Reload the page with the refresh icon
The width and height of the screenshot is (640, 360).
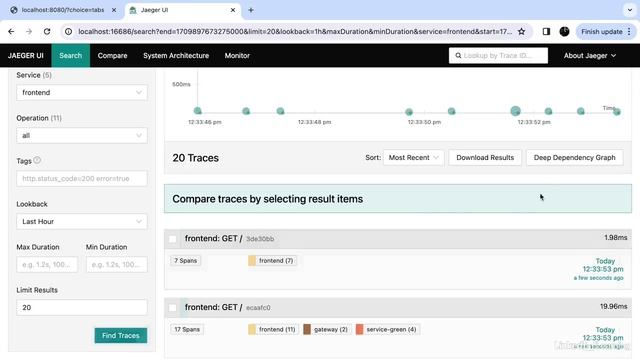click(47, 31)
